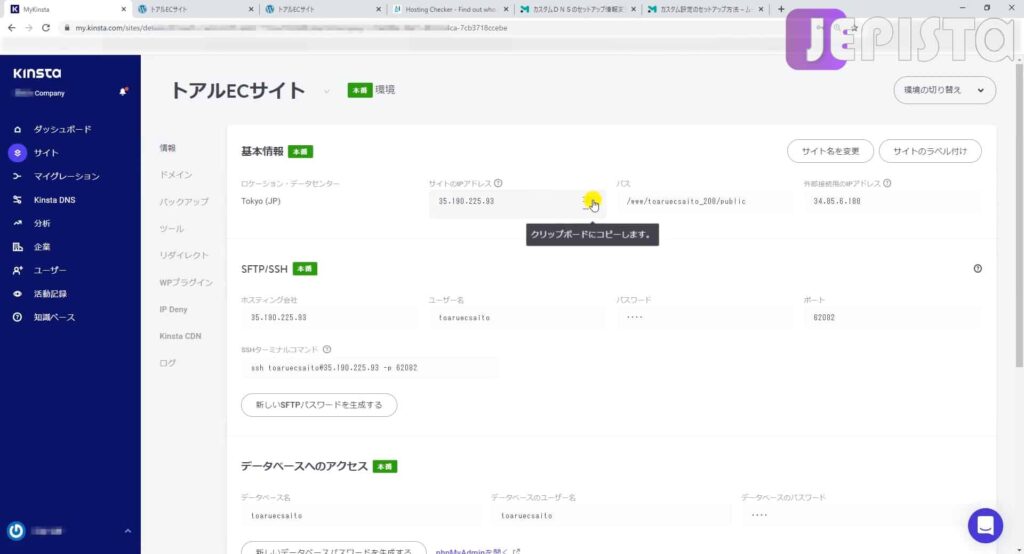Click the SSH terminal command field
Image resolution: width=1024 pixels, height=554 pixels.
pyautogui.click(x=370, y=368)
